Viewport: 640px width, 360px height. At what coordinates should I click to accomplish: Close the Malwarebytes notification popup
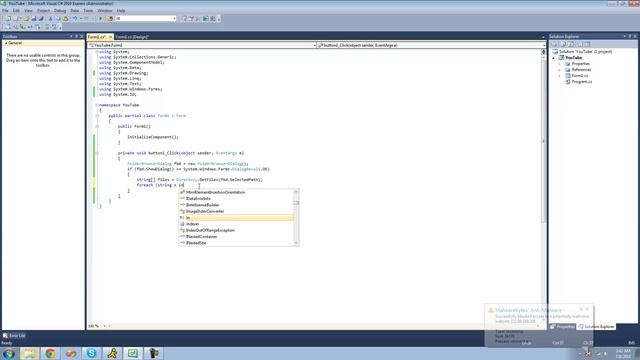click(x=587, y=309)
